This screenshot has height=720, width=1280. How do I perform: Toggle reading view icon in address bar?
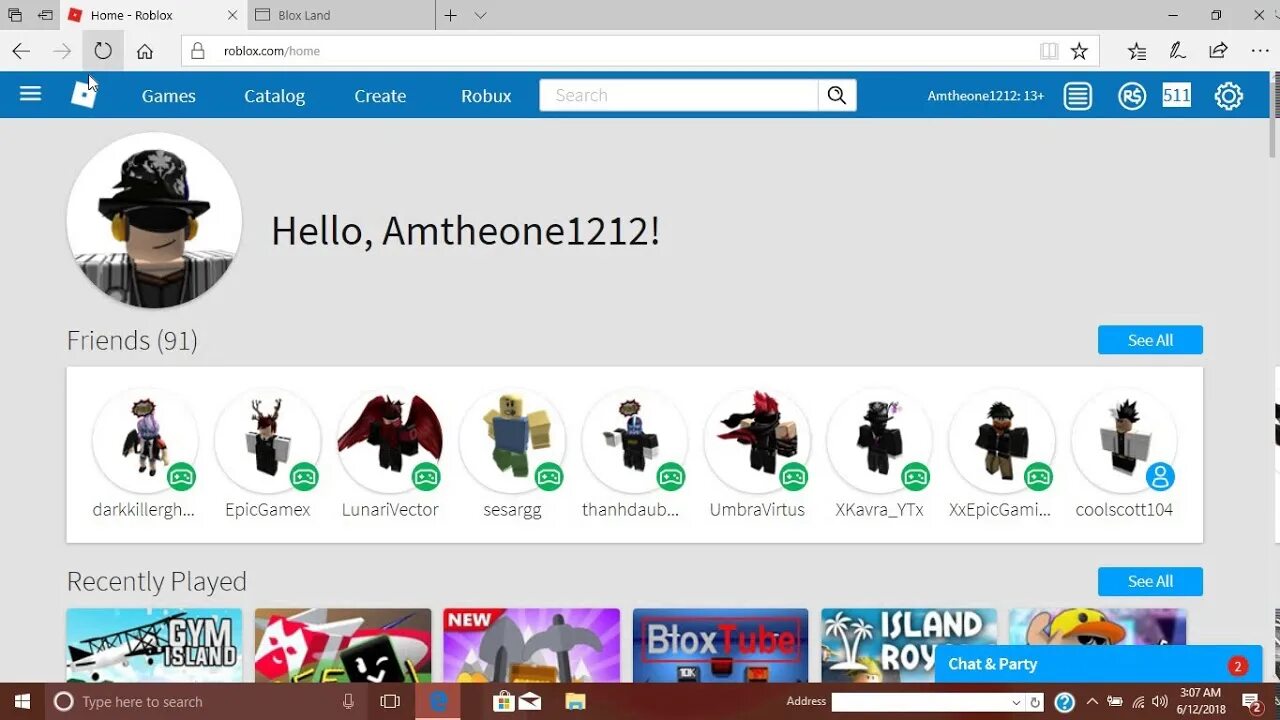pos(1048,51)
